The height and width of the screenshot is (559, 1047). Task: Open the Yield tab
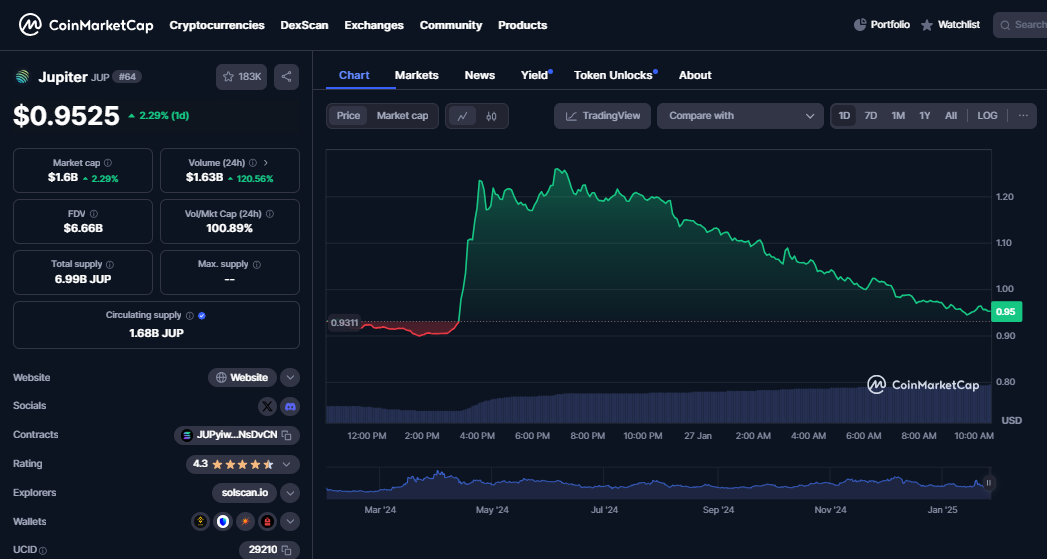534,75
